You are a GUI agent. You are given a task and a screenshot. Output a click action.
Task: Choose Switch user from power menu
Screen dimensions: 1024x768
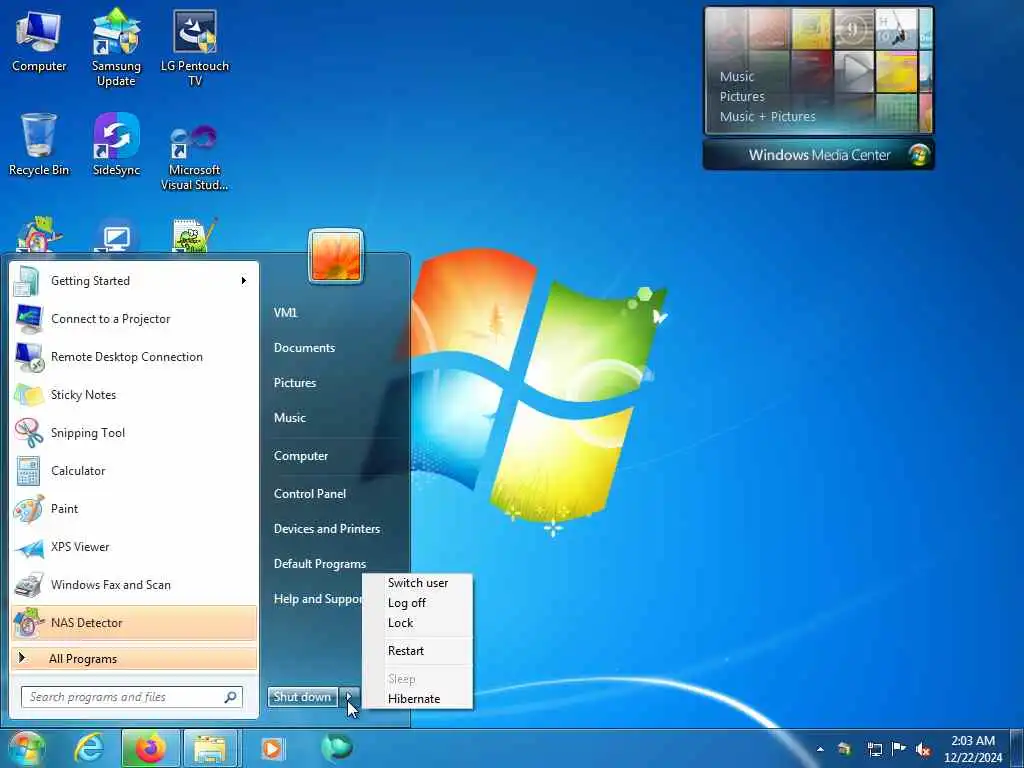pos(418,583)
